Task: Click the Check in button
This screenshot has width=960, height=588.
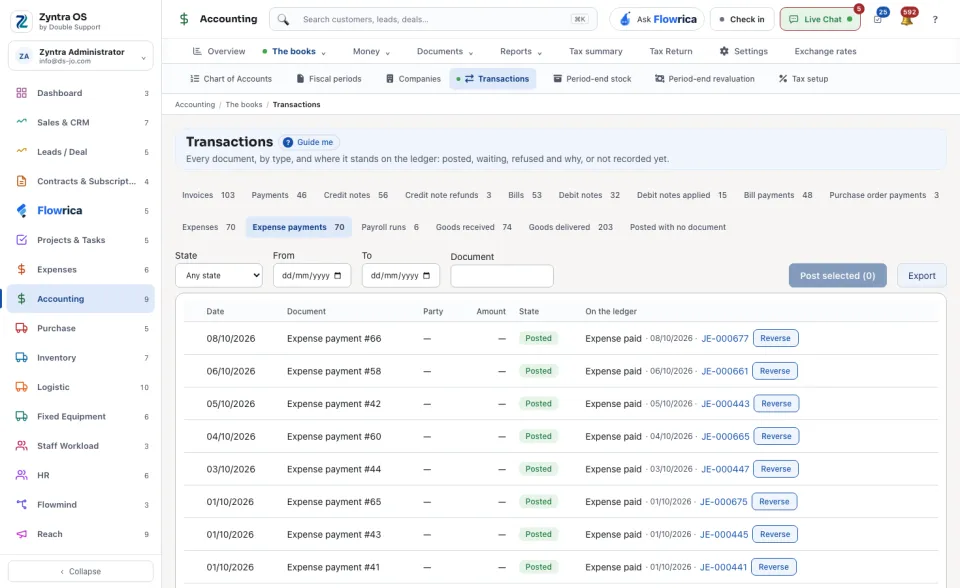Action: [742, 20]
